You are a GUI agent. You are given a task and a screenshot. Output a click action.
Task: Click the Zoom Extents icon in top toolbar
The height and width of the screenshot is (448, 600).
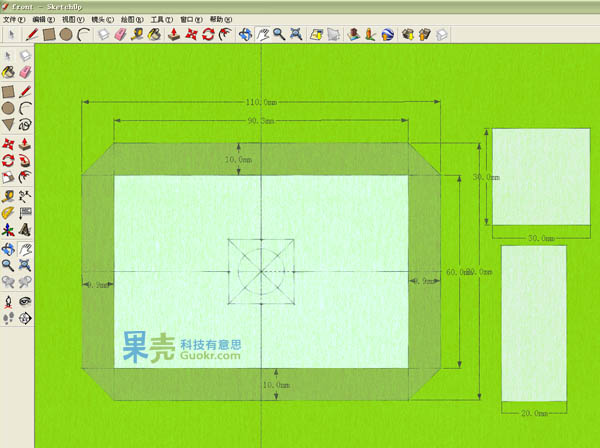click(295, 34)
